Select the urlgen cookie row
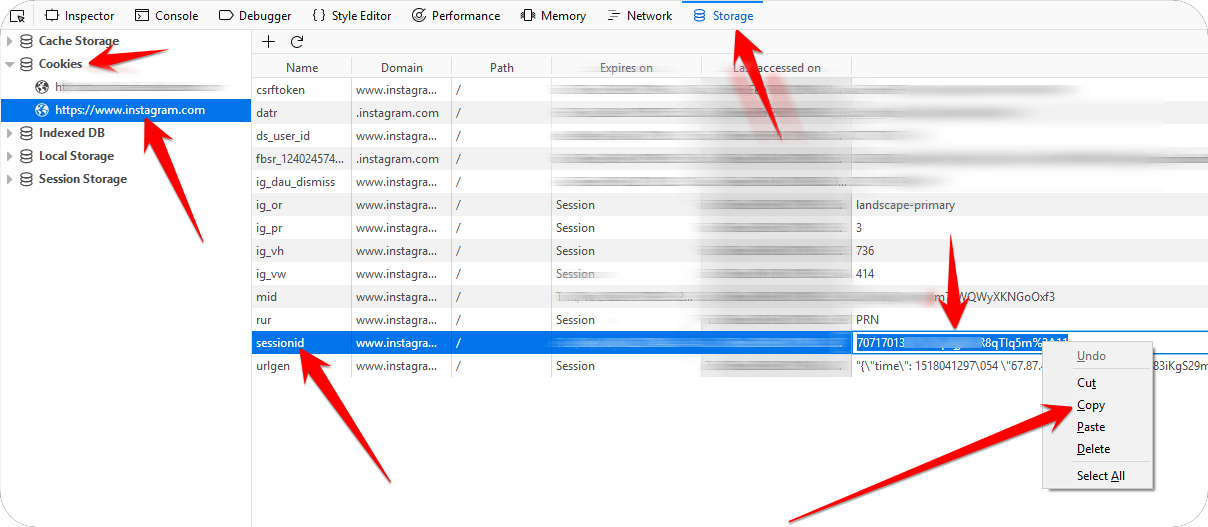 click(730, 366)
